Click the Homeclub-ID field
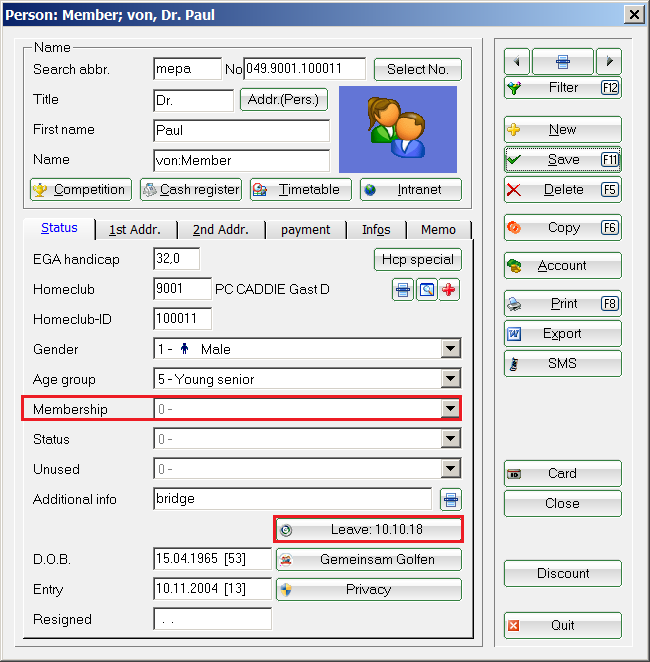 pyautogui.click(x=182, y=319)
